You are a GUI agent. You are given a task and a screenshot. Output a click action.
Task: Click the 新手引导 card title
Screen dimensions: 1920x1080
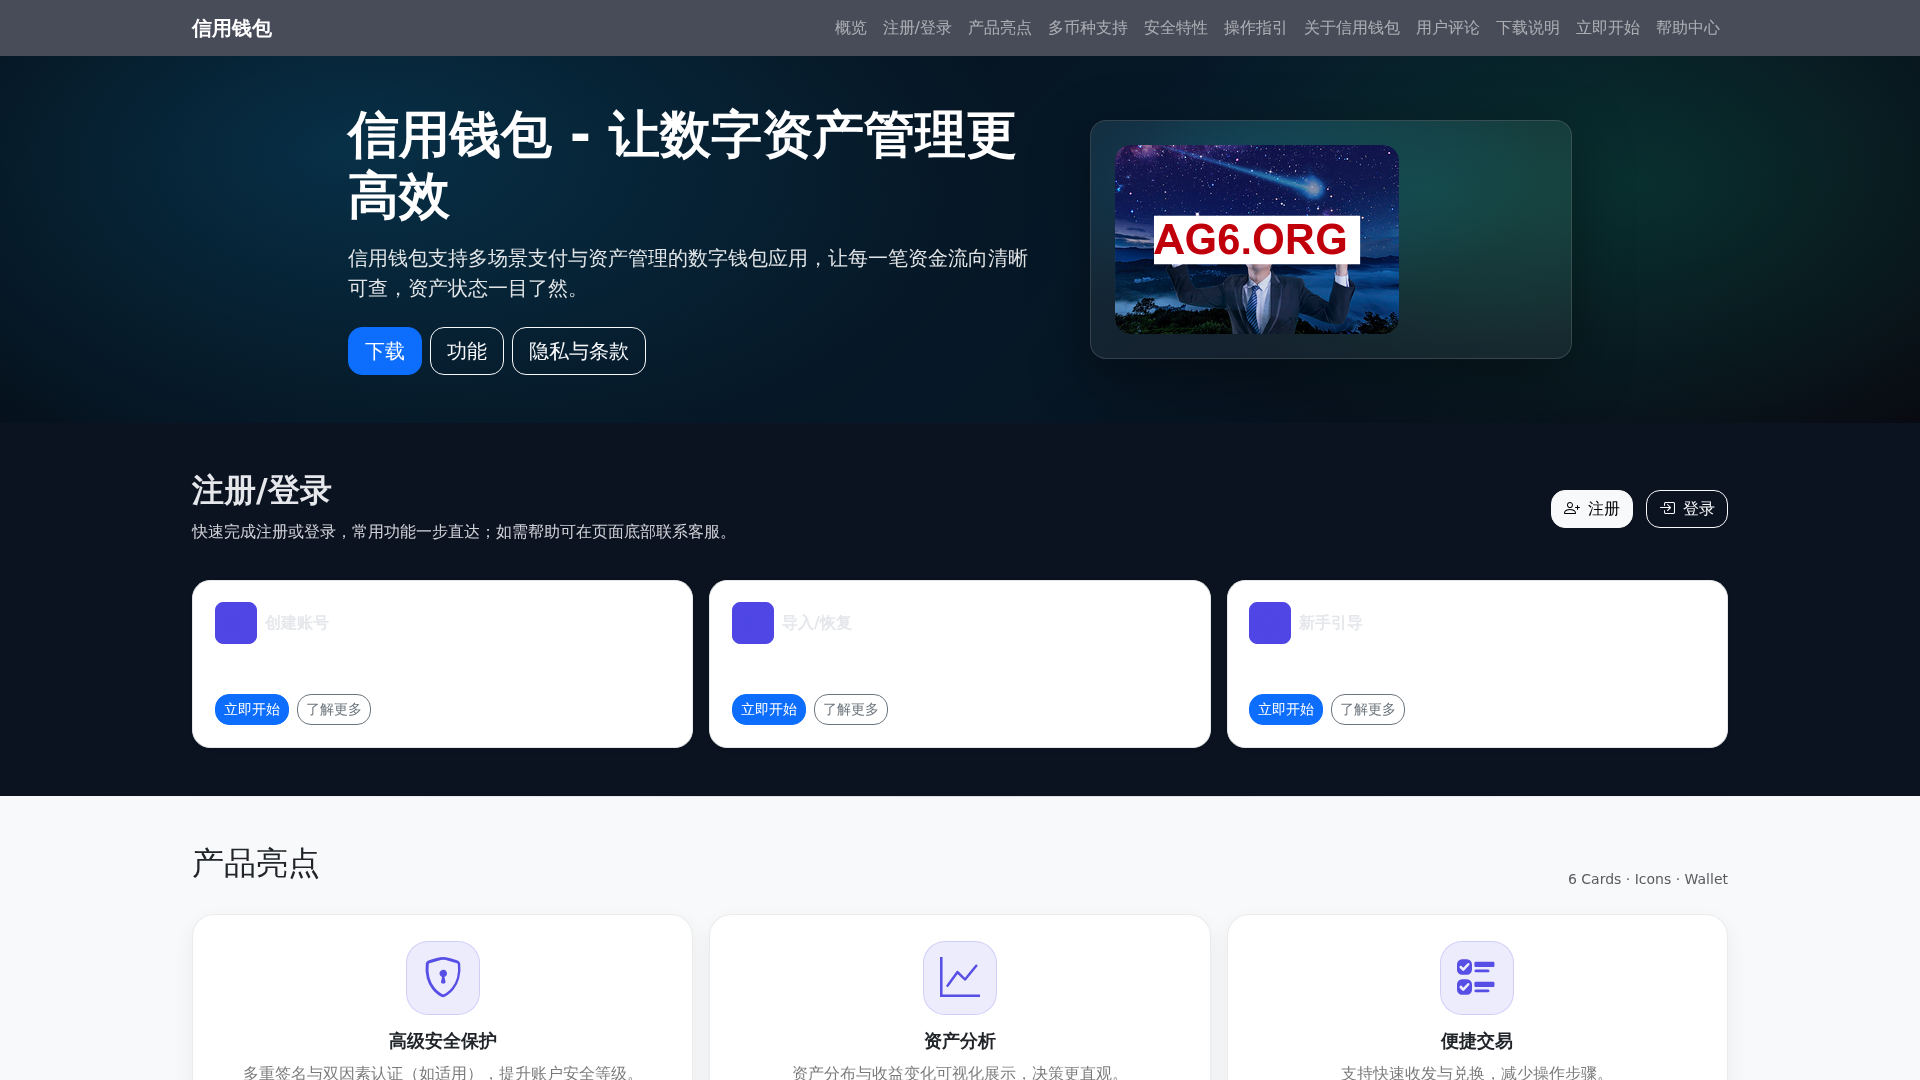1331,623
